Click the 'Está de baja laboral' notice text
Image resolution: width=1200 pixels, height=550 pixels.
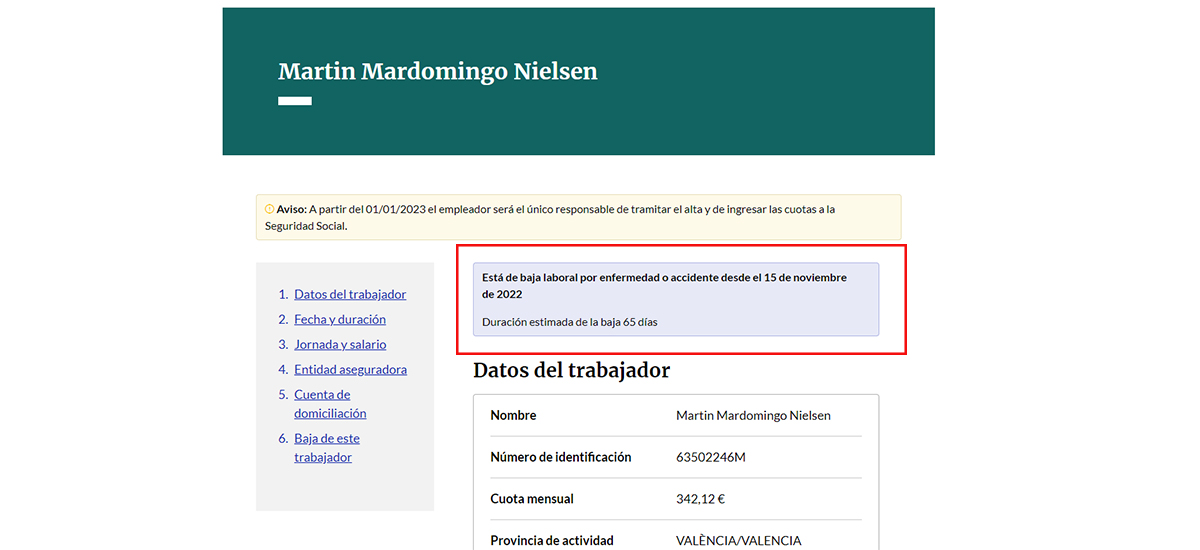coord(664,285)
